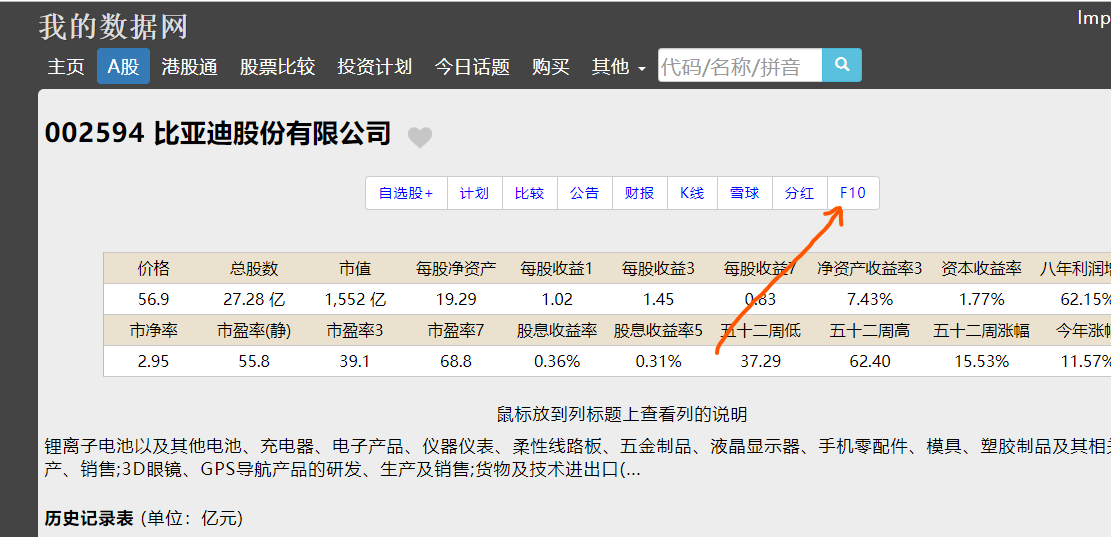Click the 每股收益3 column header
Viewport: 1111px width, 537px height.
click(658, 268)
